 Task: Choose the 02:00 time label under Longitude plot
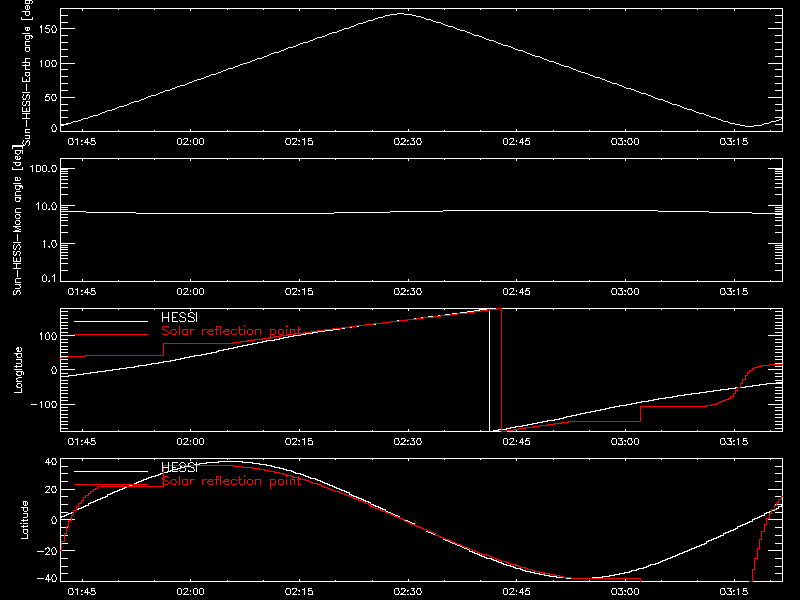point(190,442)
